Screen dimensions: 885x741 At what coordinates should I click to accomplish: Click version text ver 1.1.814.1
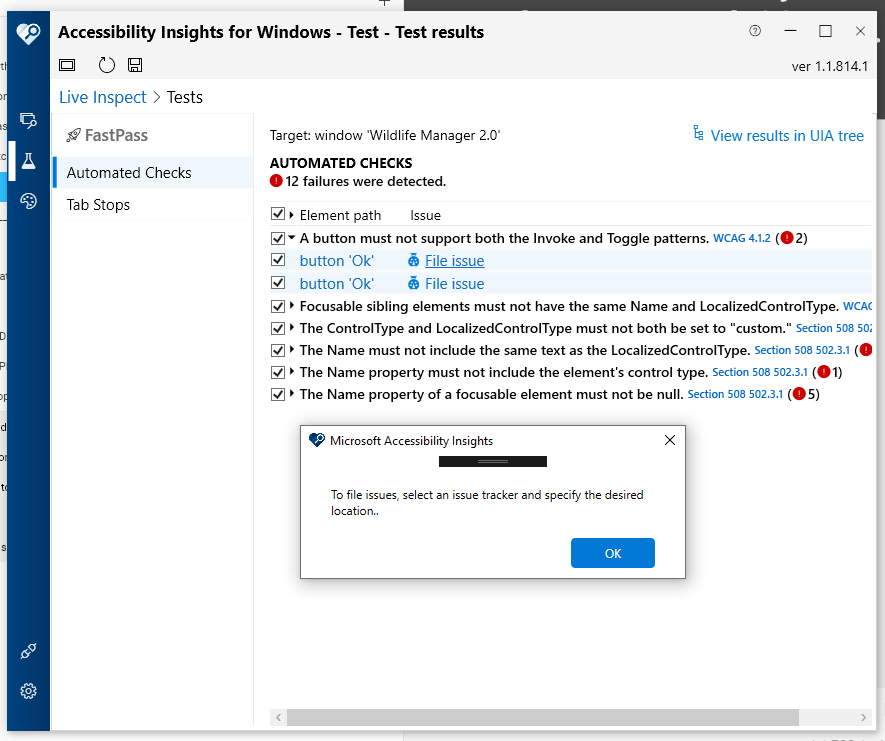click(829, 66)
